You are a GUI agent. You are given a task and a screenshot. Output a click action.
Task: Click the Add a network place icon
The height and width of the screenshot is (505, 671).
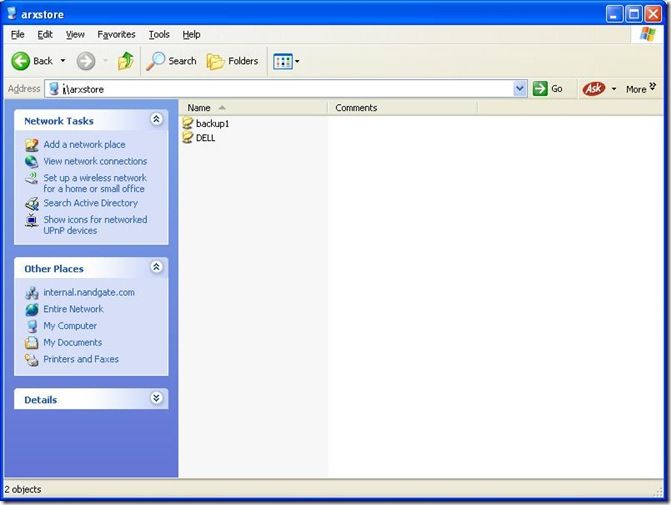click(31, 145)
